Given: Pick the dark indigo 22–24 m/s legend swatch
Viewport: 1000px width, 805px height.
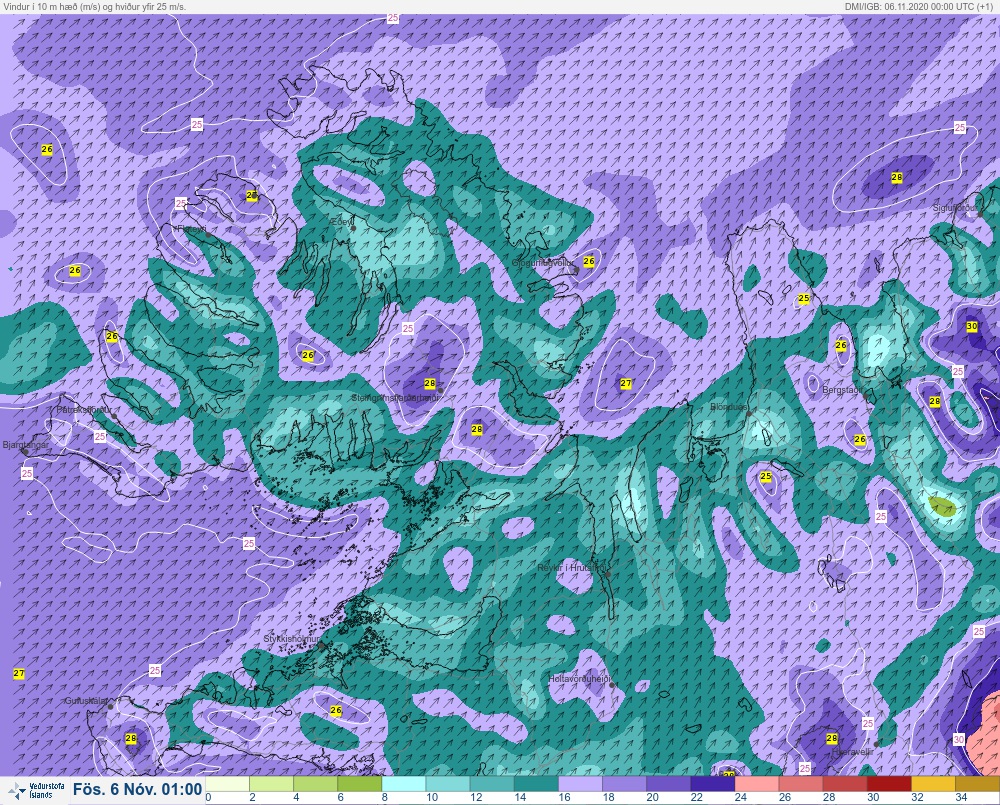Looking at the screenshot, I should (713, 783).
